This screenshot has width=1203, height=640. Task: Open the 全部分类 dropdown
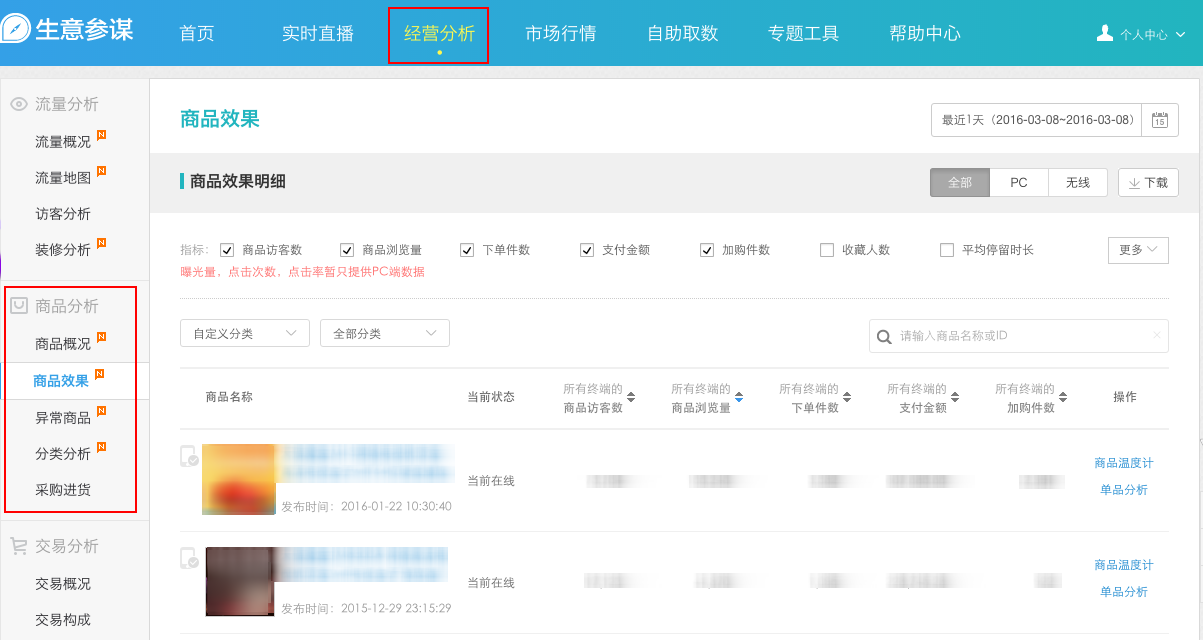click(385, 333)
